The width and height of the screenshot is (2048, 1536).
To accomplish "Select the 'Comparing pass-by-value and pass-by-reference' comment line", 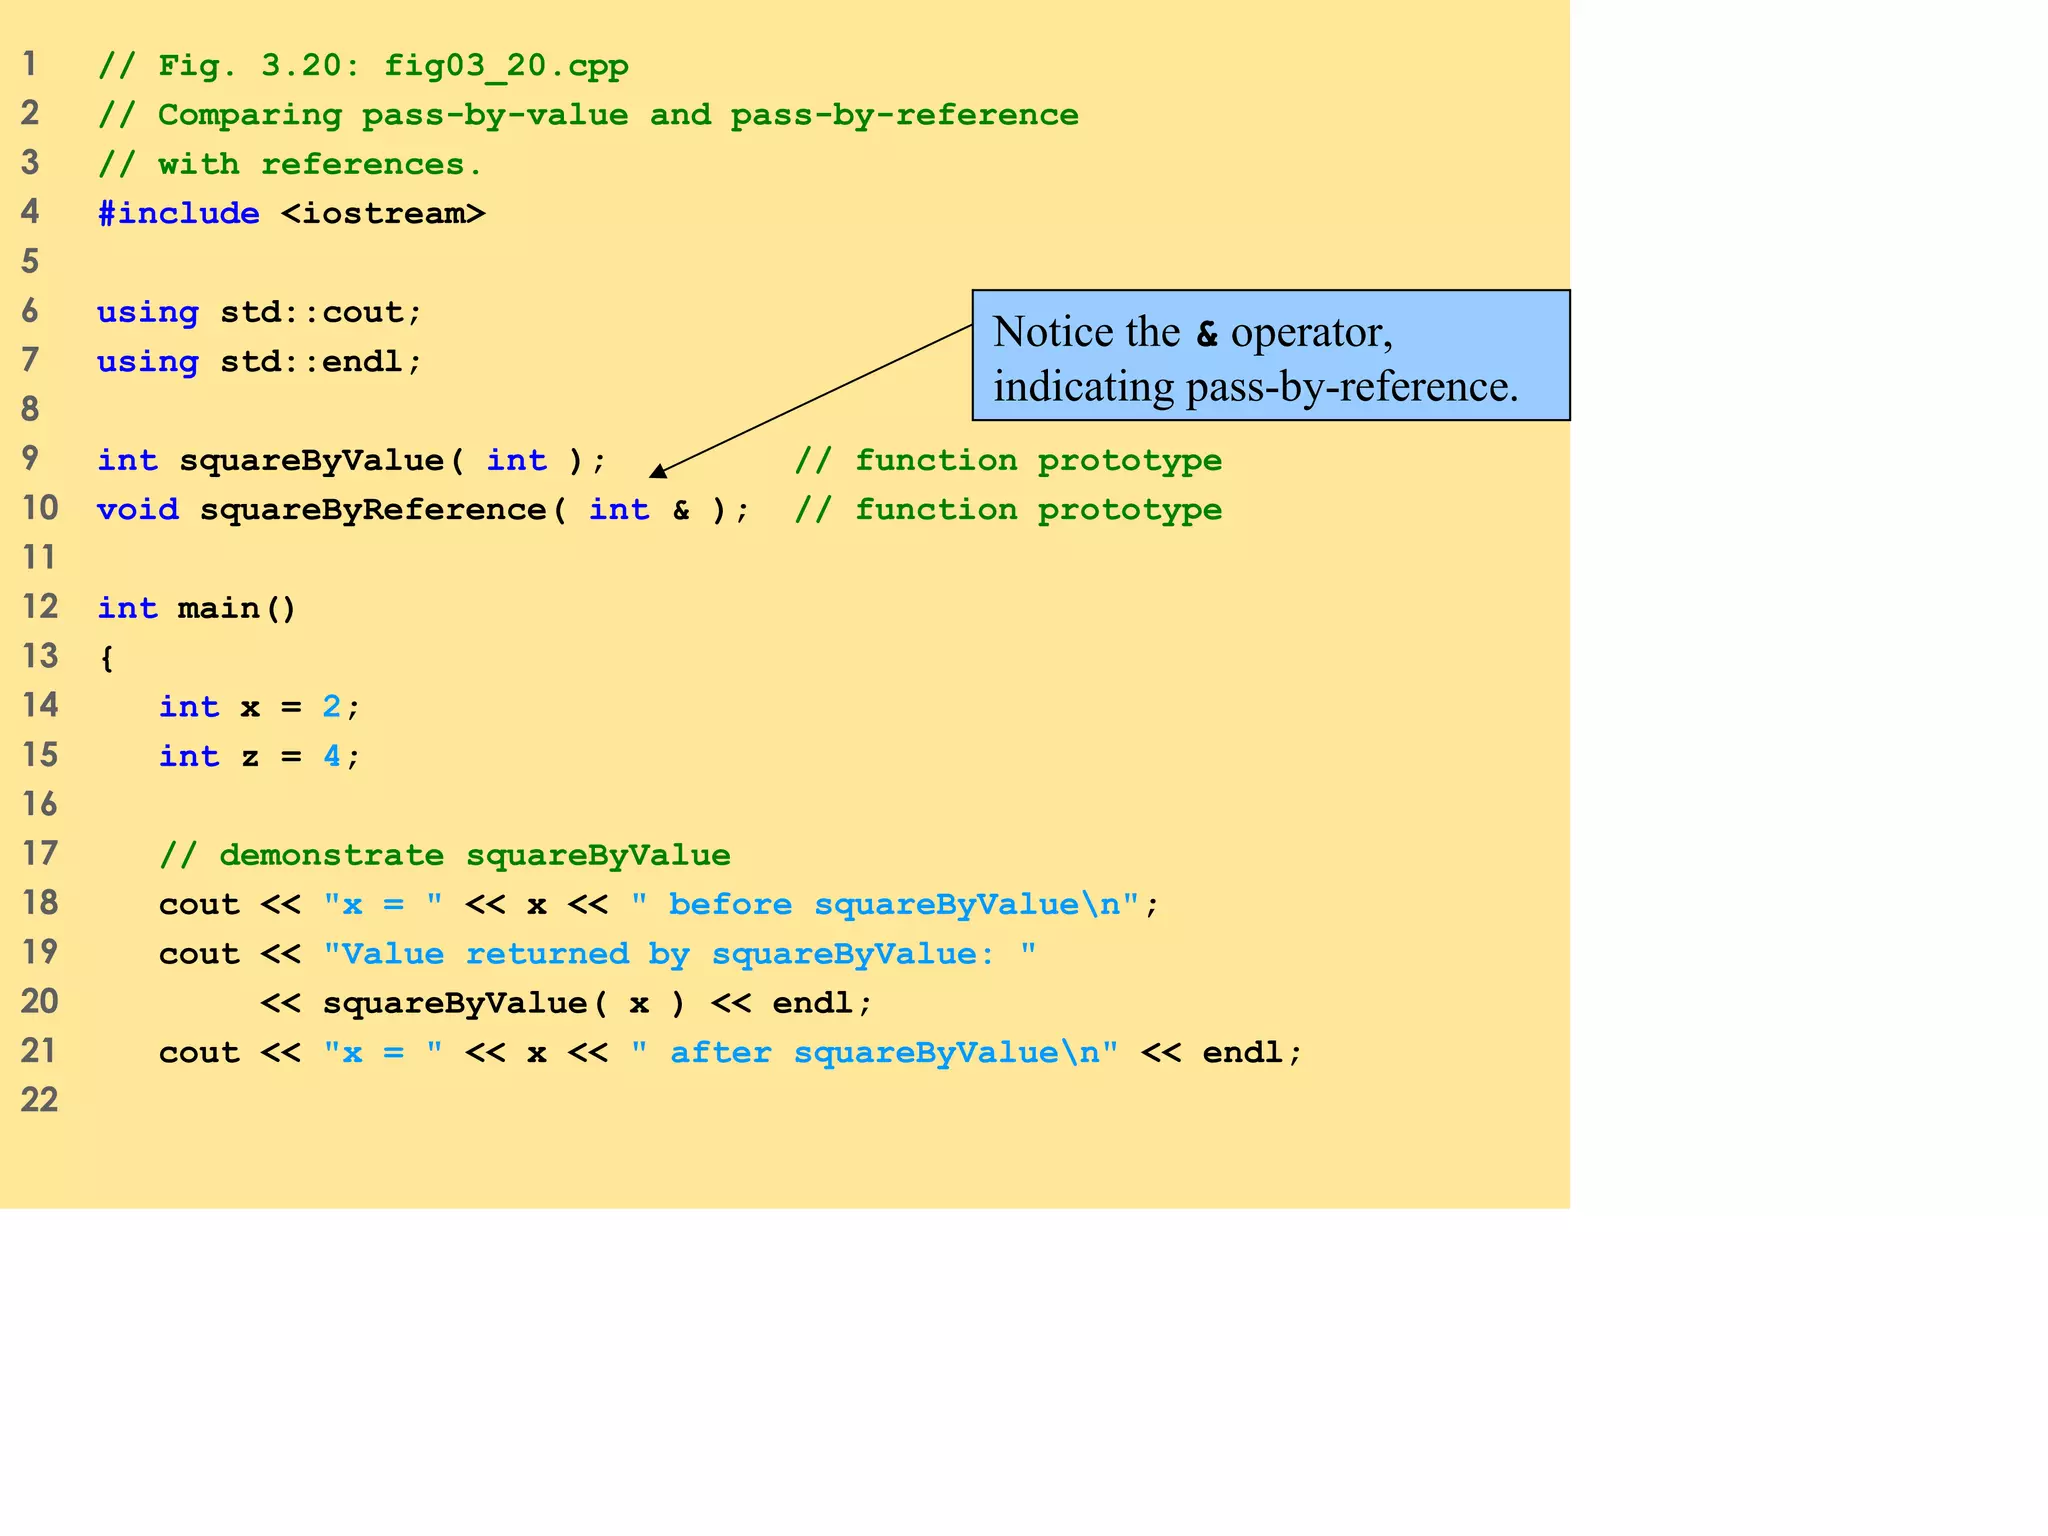I will [588, 115].
